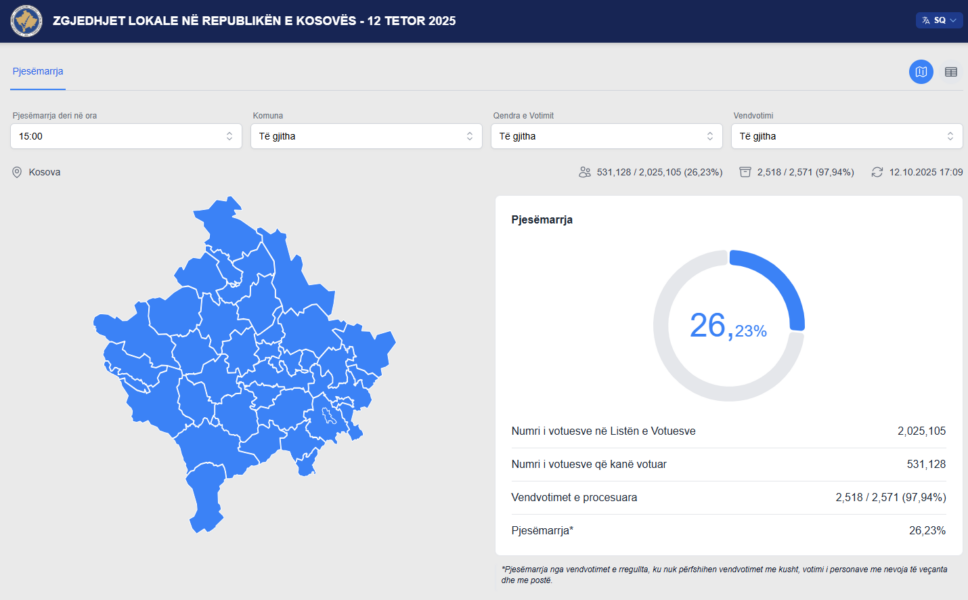Screen dimensions: 968x600
Task: Click the refresh timestamp icon
Action: 877,172
